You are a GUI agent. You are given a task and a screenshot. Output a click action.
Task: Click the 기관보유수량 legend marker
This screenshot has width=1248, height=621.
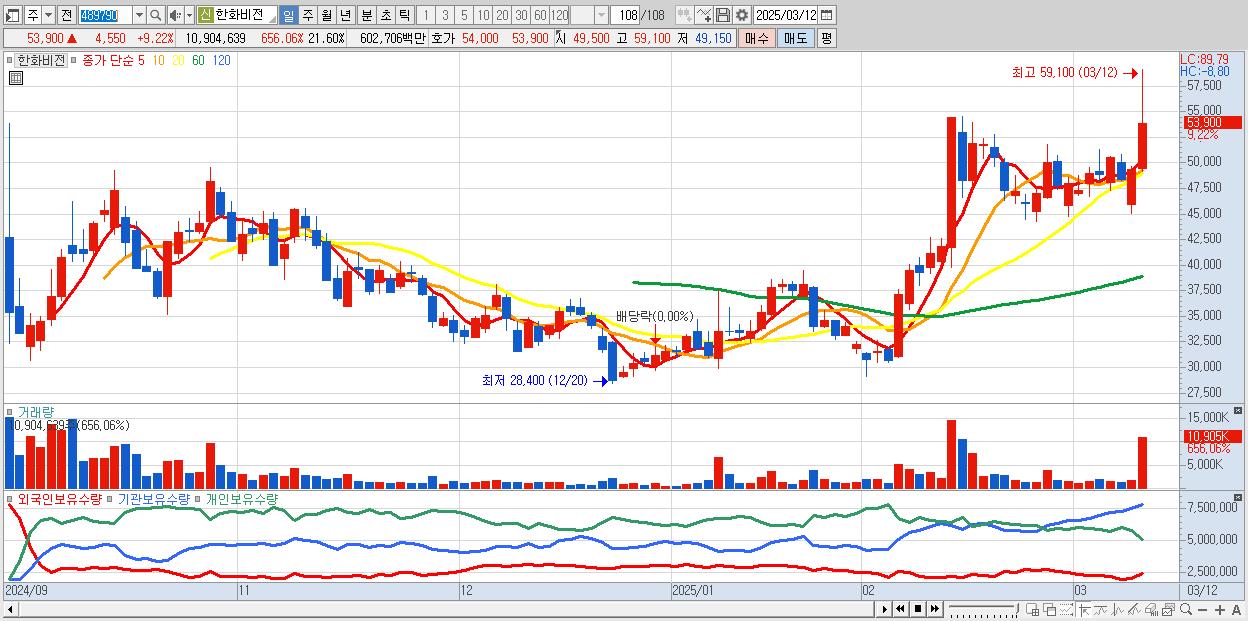112,498
